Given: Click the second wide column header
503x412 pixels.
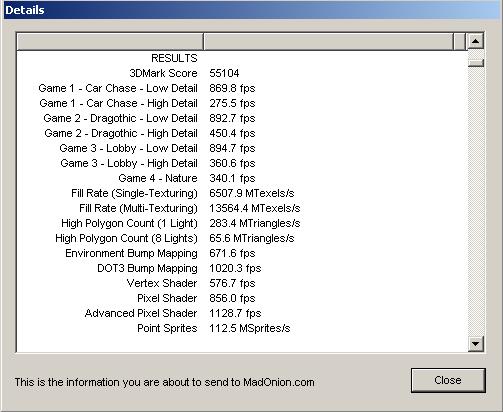Looking at the screenshot, I should click(x=328, y=42).
